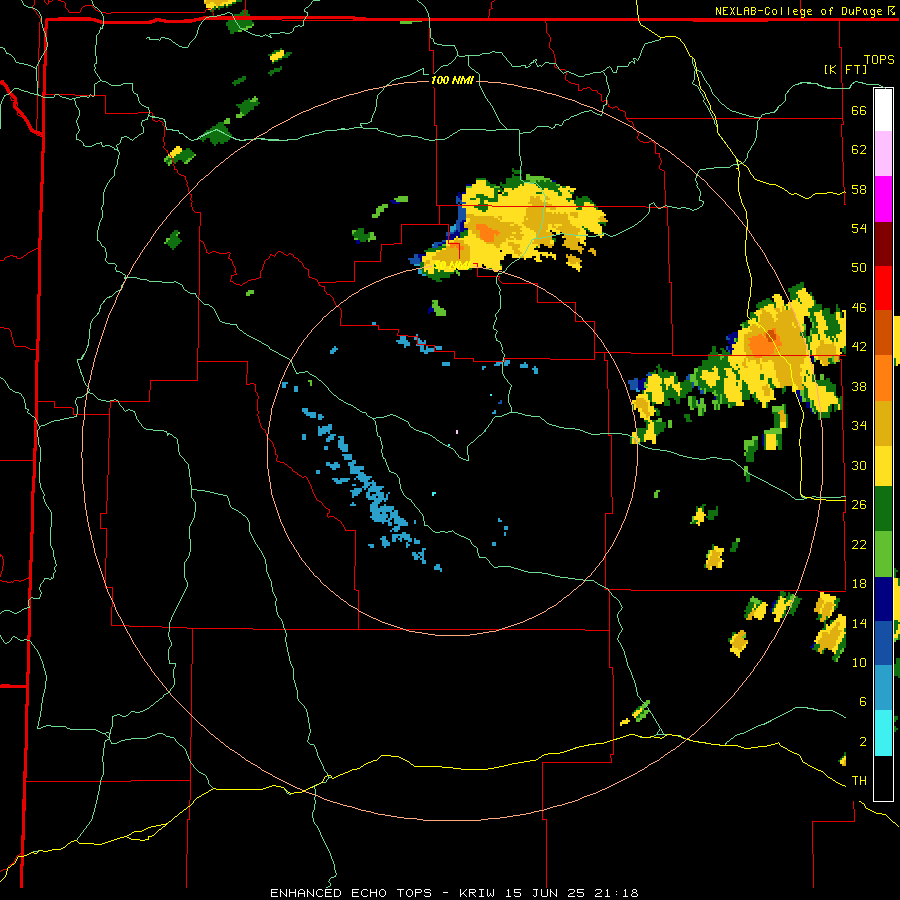Click the light pink legend swatch
900x900 pixels.
pos(883,154)
